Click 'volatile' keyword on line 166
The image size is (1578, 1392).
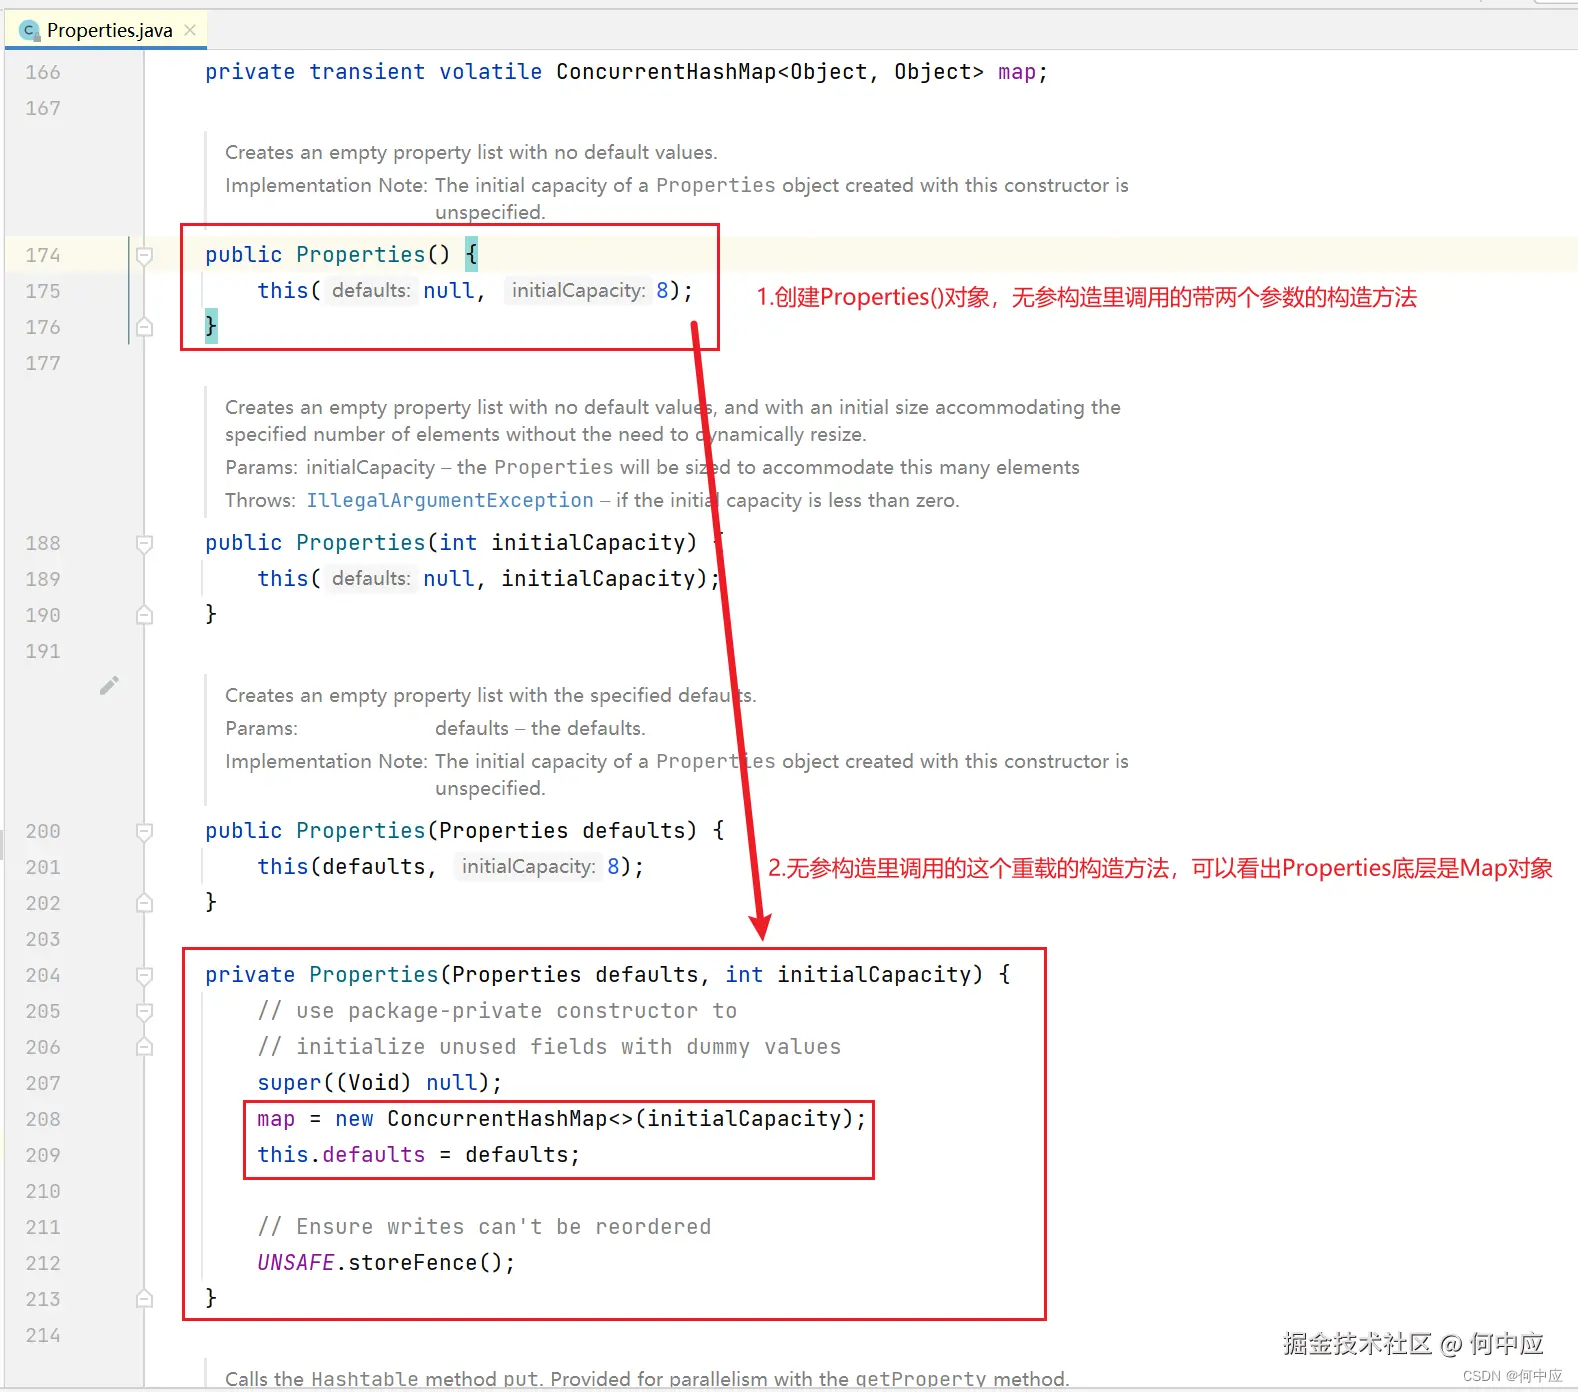click(491, 72)
